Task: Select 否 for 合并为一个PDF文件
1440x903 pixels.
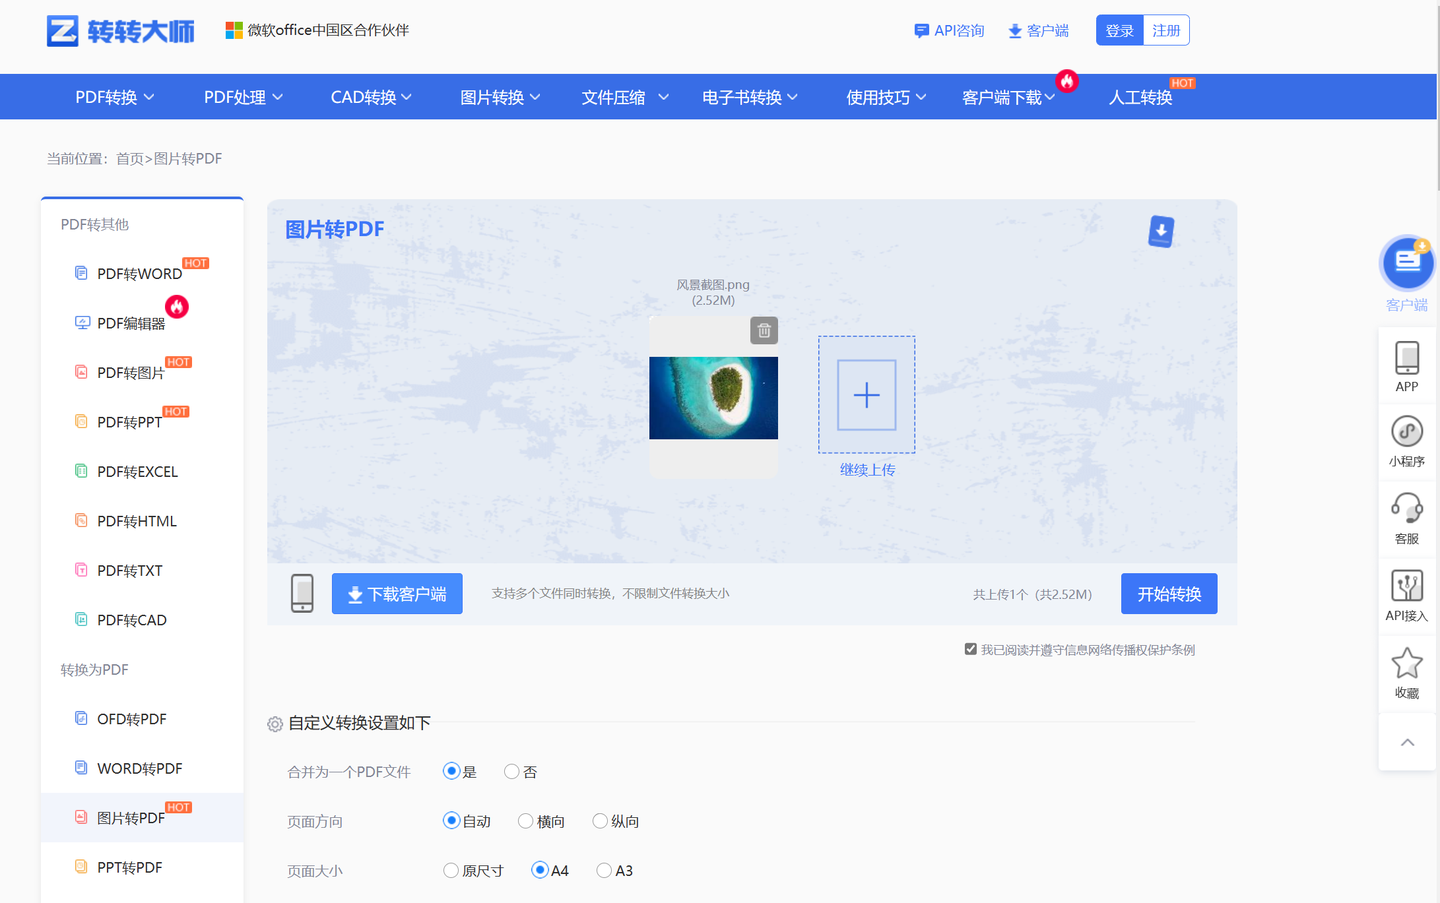Action: tap(512, 771)
